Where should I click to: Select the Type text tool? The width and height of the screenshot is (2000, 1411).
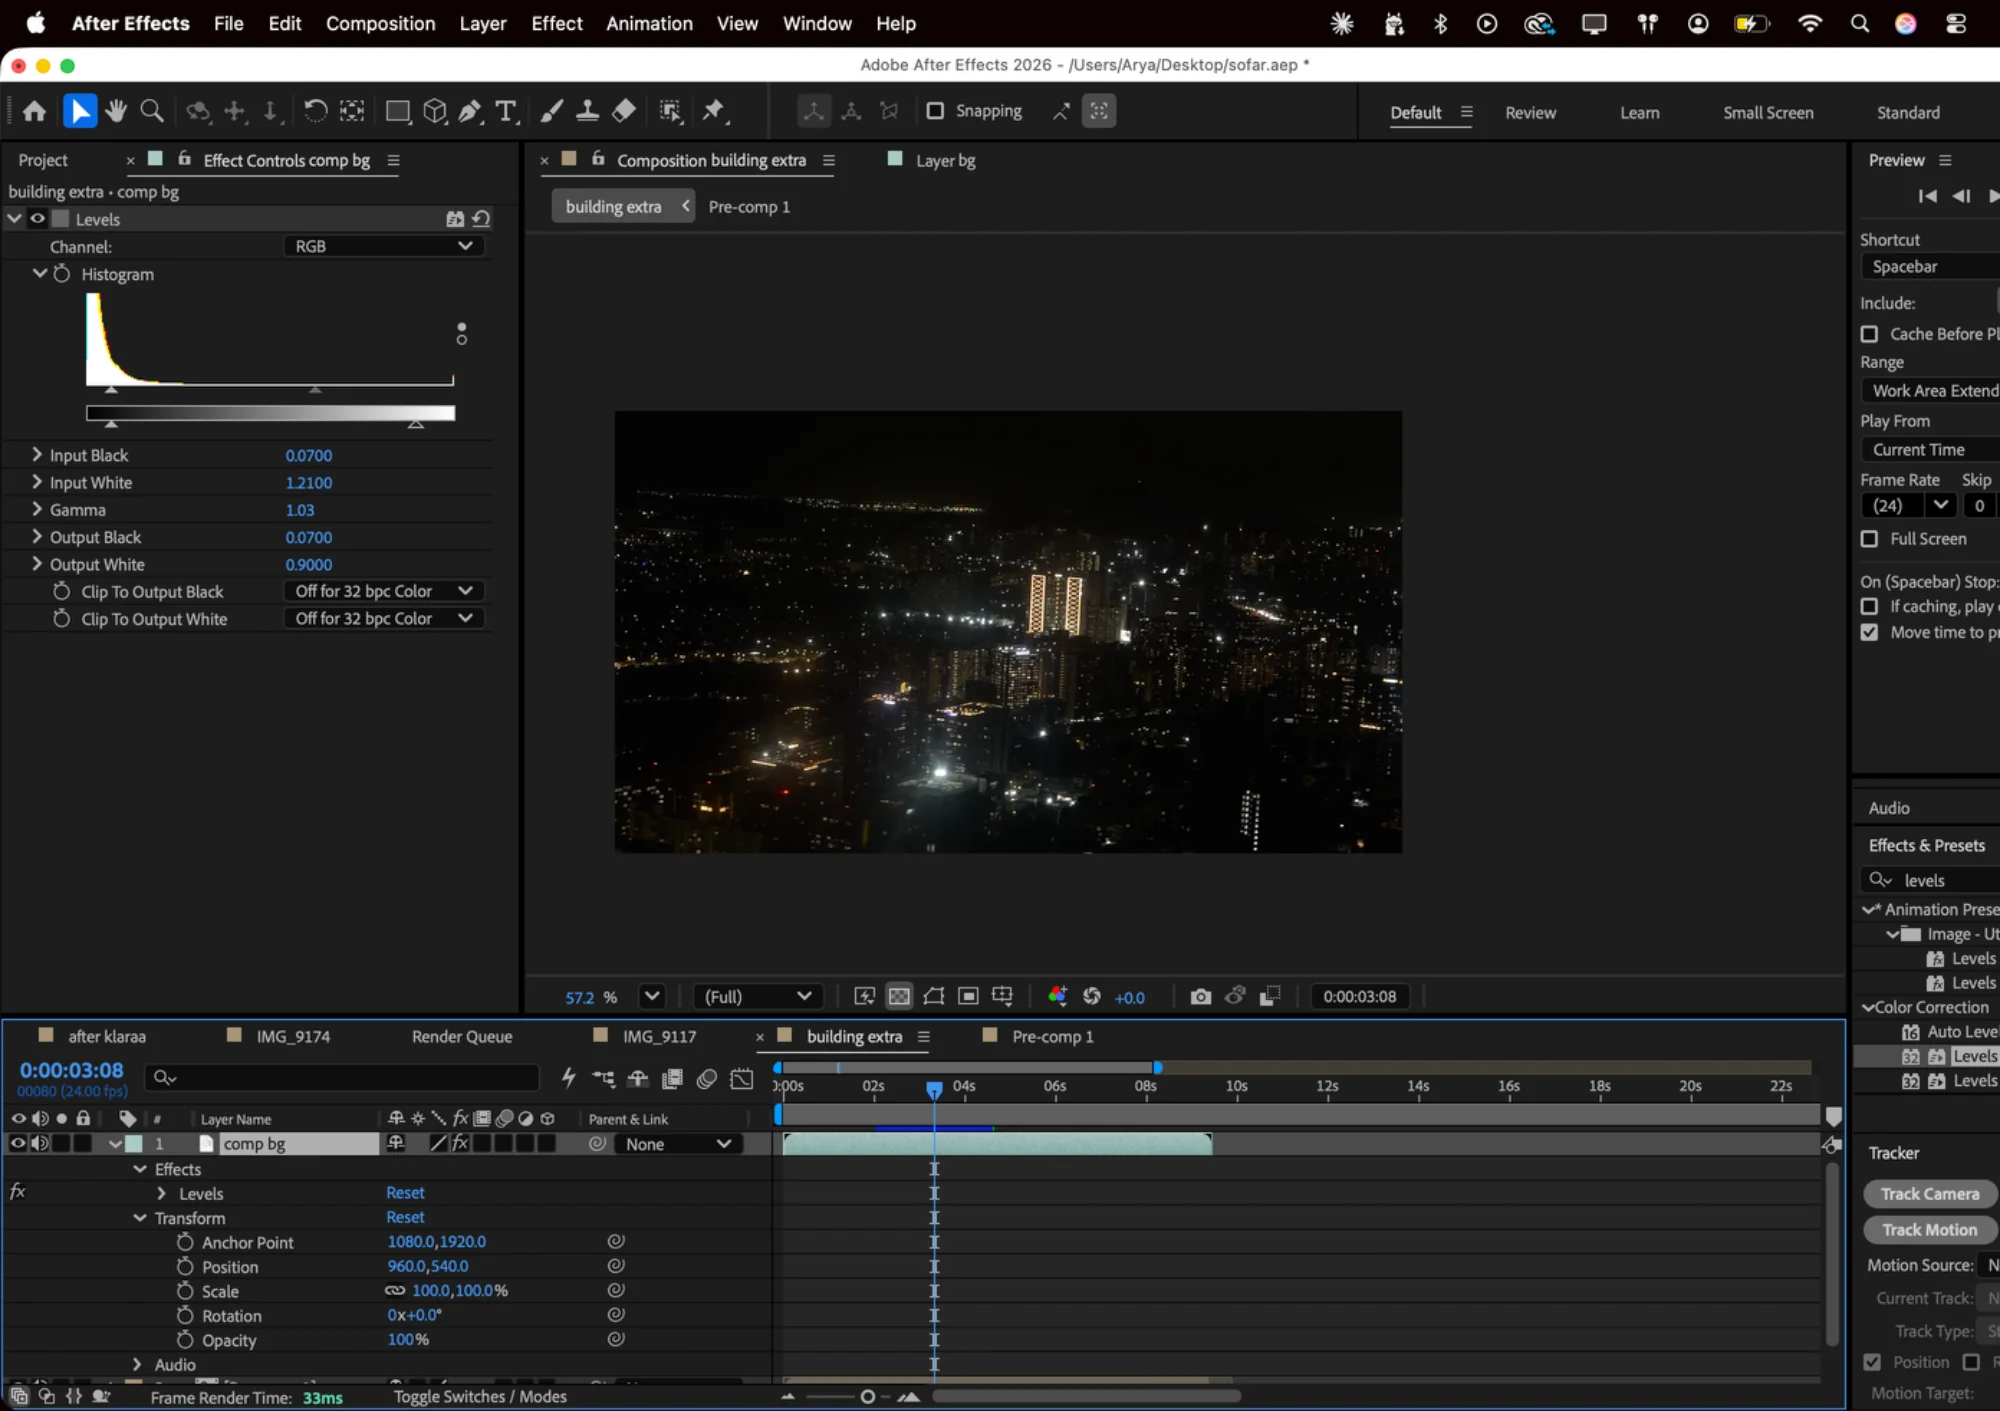(506, 111)
